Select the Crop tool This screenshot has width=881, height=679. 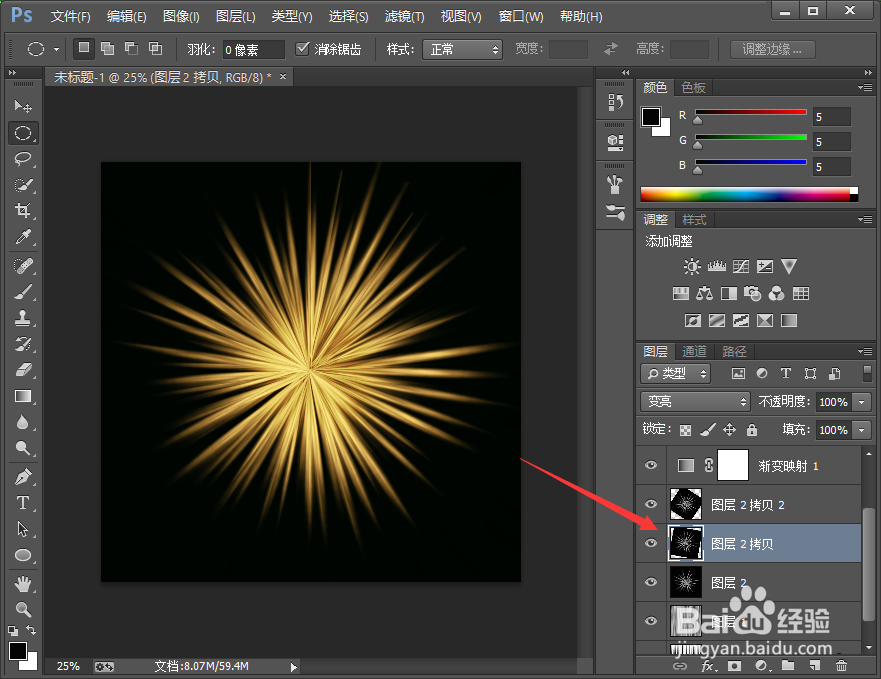pyautogui.click(x=22, y=211)
